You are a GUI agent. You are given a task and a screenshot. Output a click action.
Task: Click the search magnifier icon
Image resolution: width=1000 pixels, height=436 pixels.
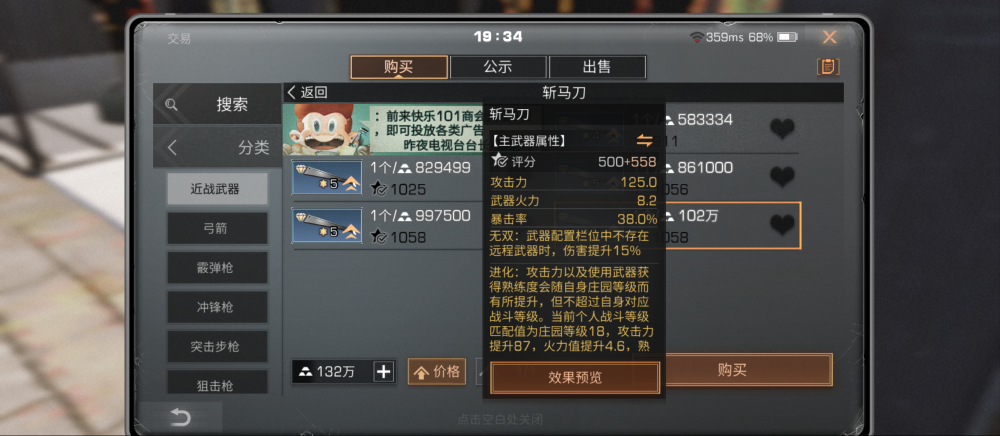click(171, 105)
